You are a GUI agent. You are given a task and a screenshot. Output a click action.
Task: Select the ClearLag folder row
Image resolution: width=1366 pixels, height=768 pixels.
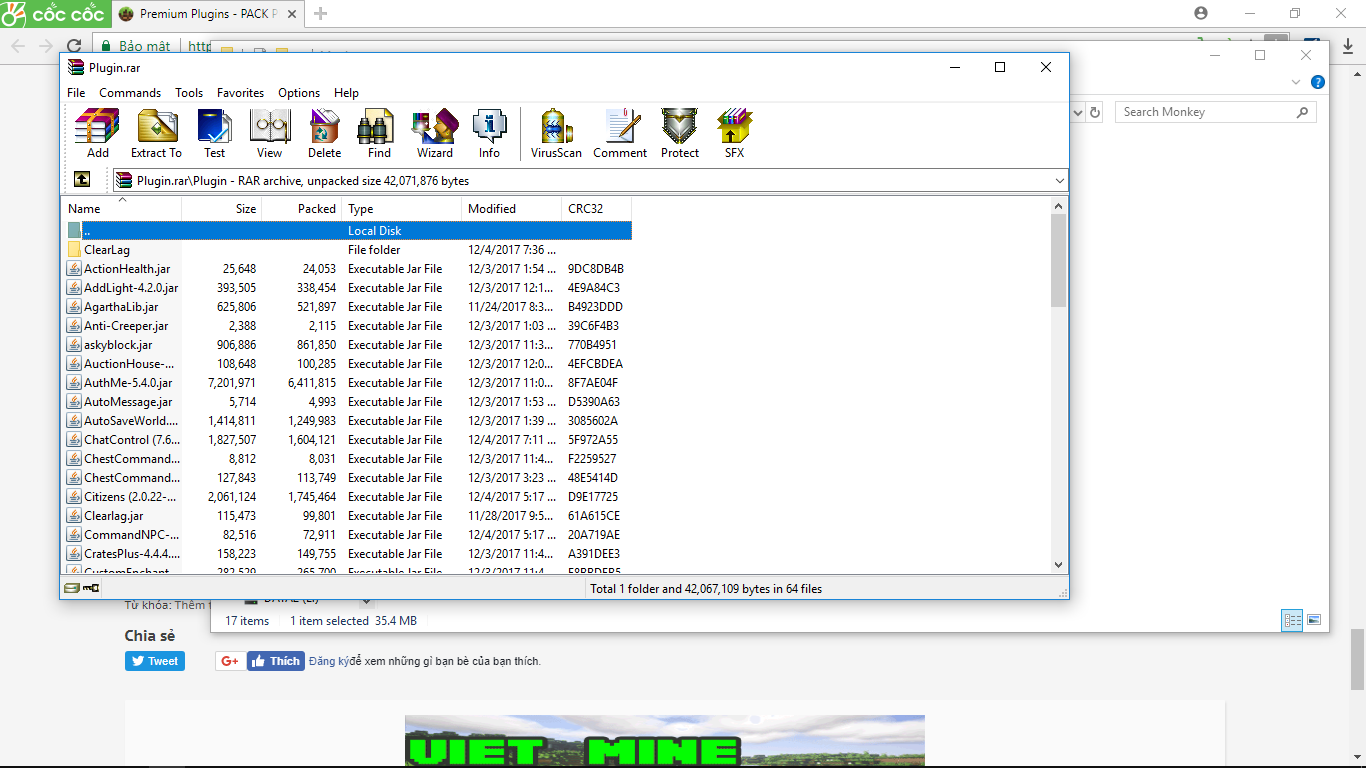[x=348, y=250]
